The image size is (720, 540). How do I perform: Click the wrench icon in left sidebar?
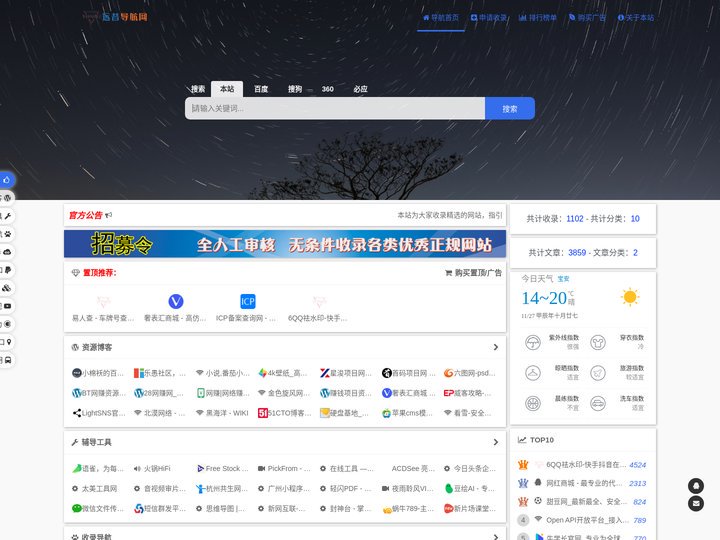coord(7,216)
